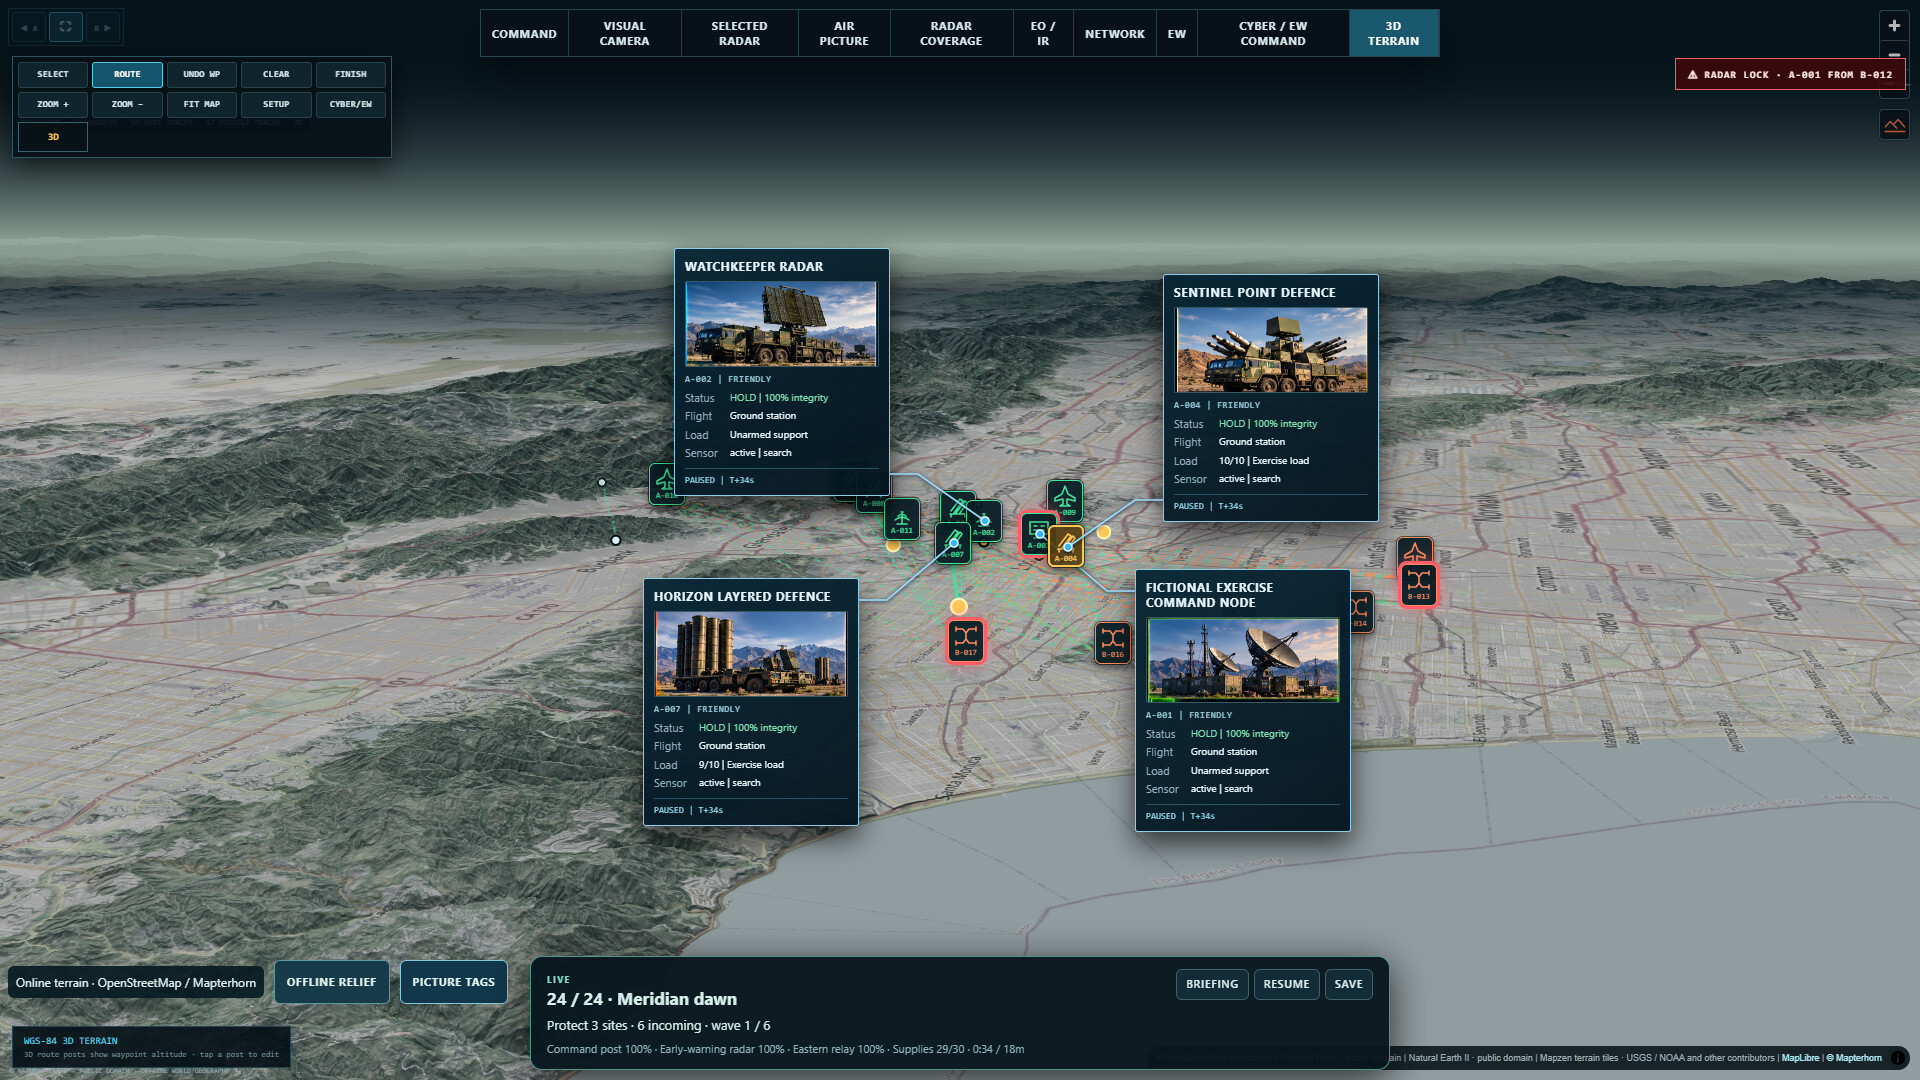
Task: Select hostile drone marker B-017
Action: click(x=966, y=641)
